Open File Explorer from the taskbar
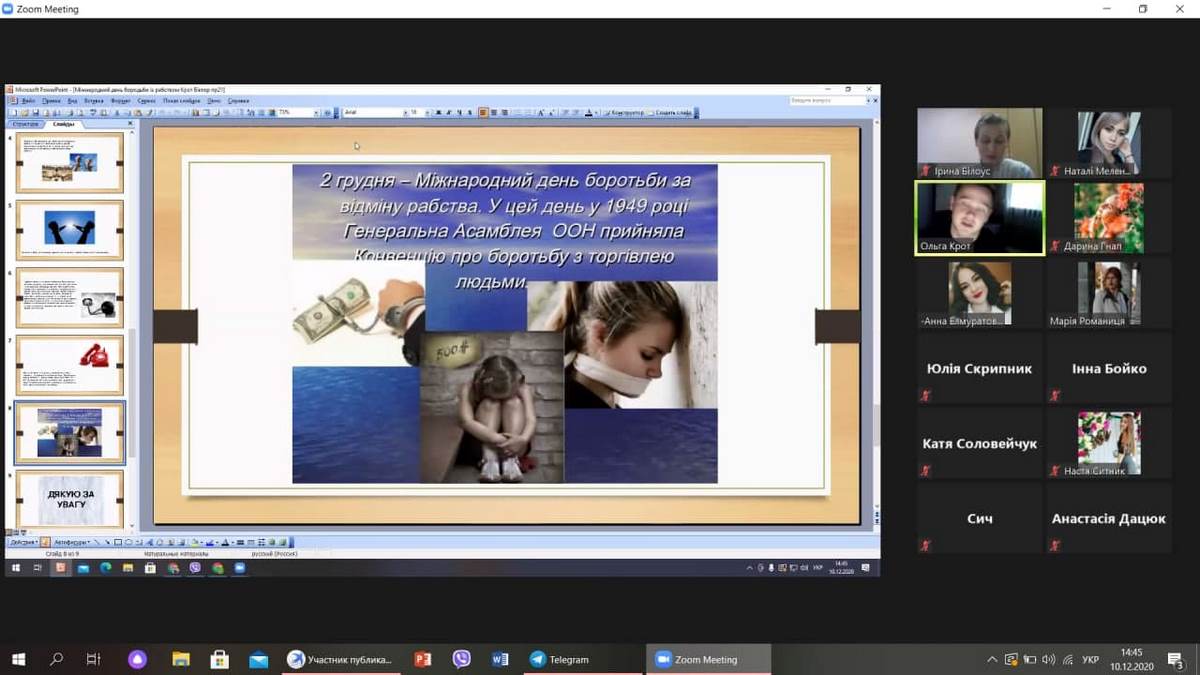 click(x=181, y=659)
